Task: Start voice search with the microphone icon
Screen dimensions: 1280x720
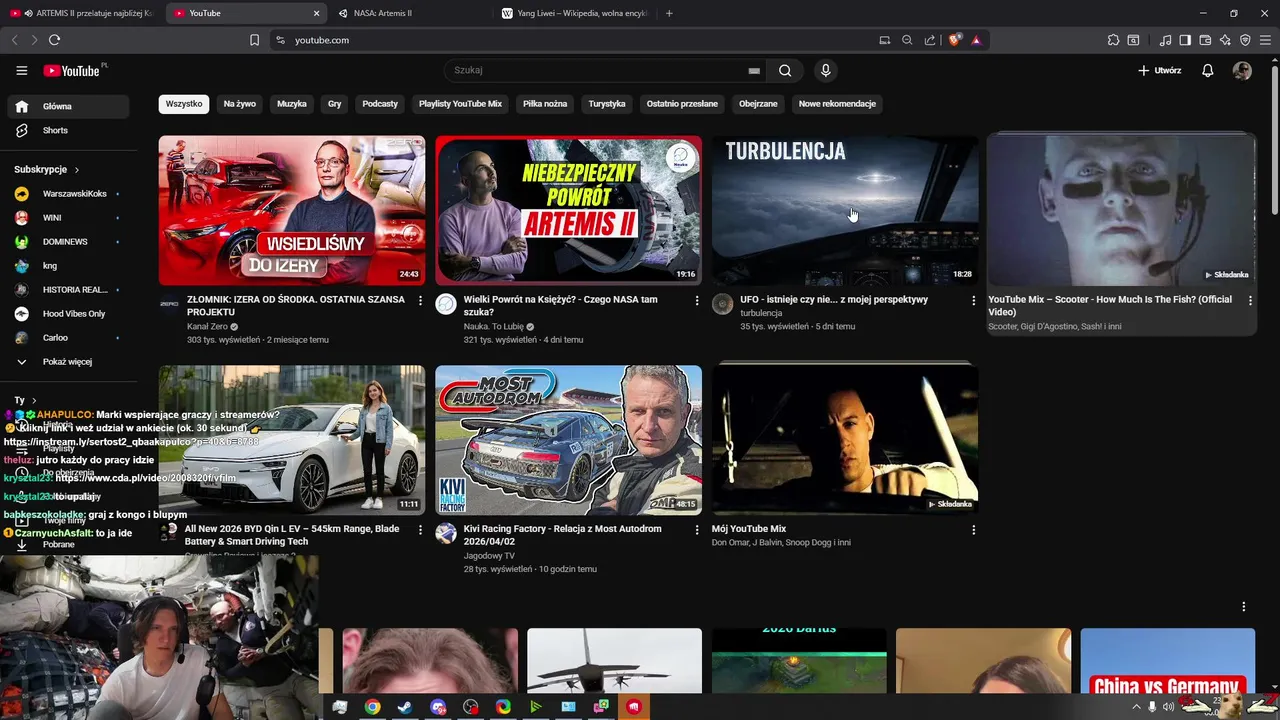Action: pos(825,70)
